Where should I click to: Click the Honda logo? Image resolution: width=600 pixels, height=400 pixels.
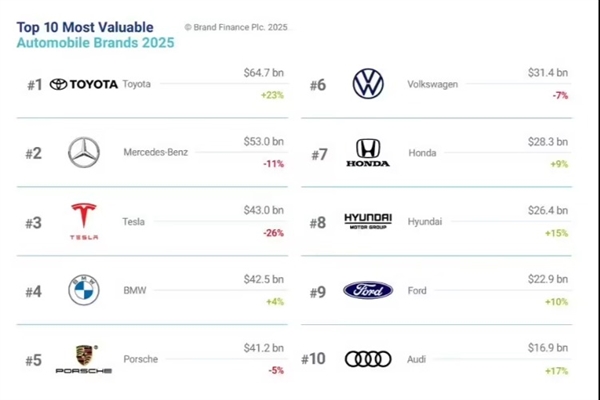click(368, 153)
